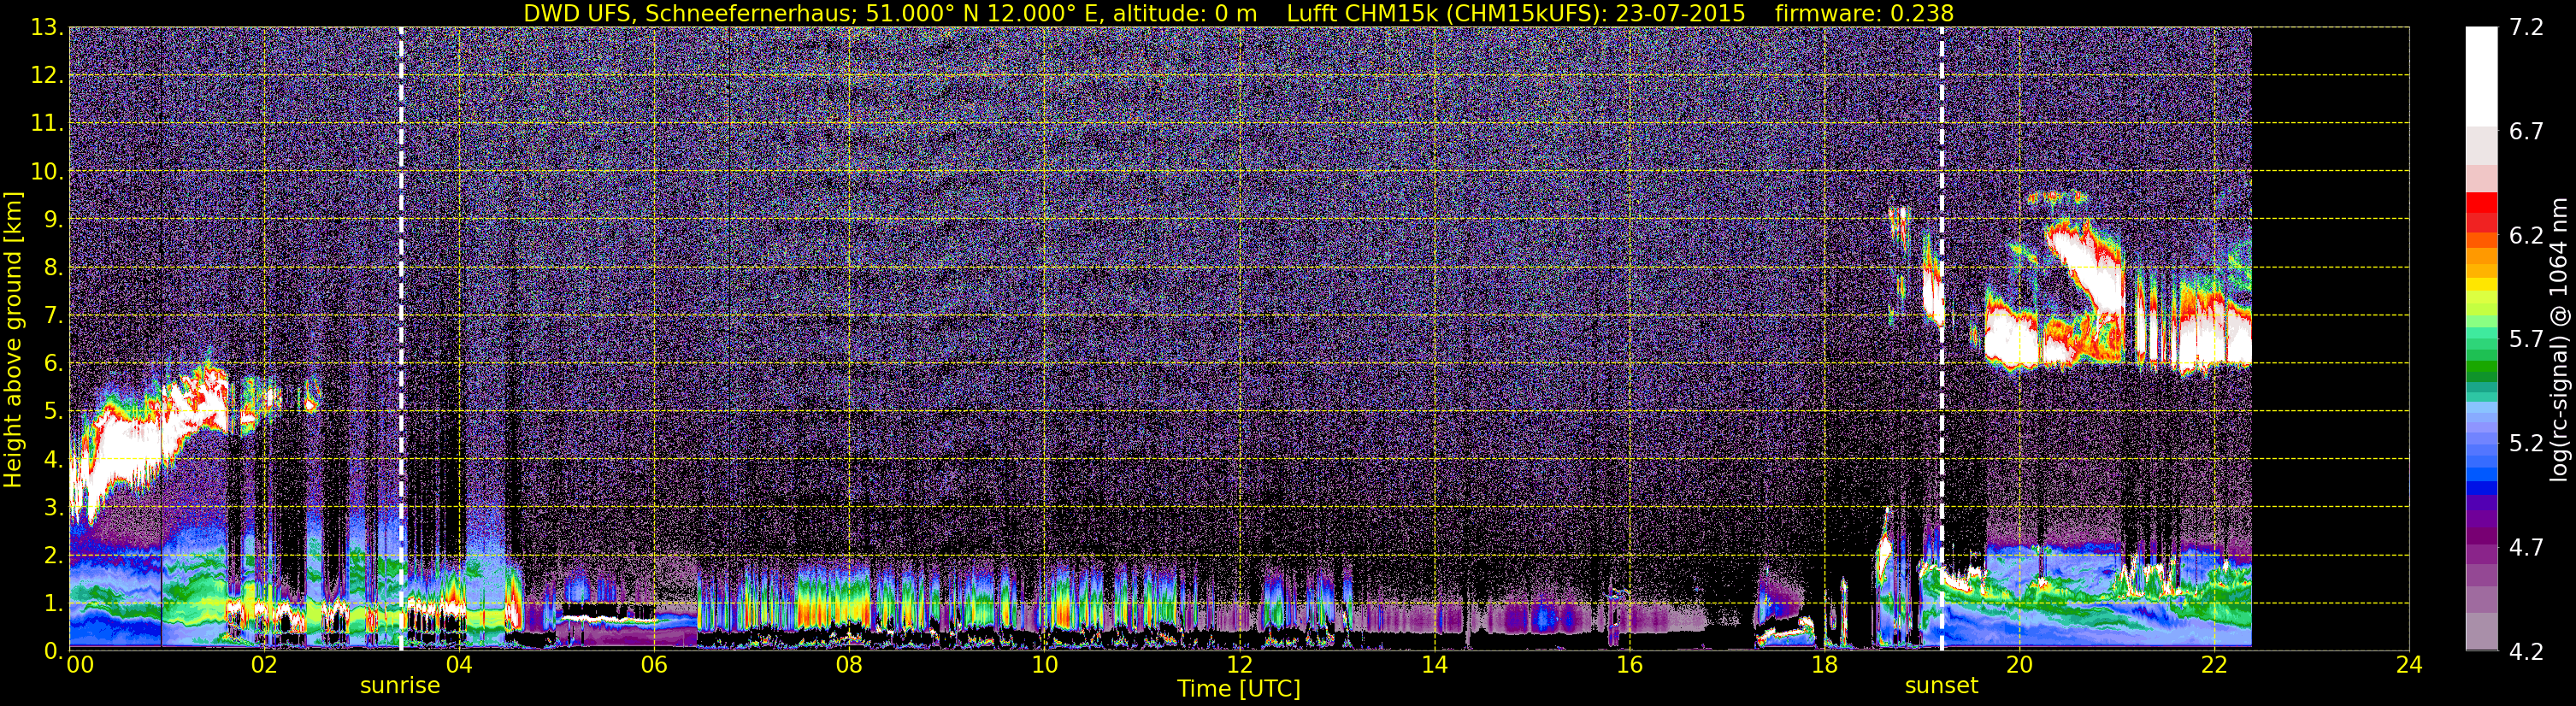Click the "5.2" colorbar tick value
This screenshot has width=2576, height=706.
pos(2526,444)
